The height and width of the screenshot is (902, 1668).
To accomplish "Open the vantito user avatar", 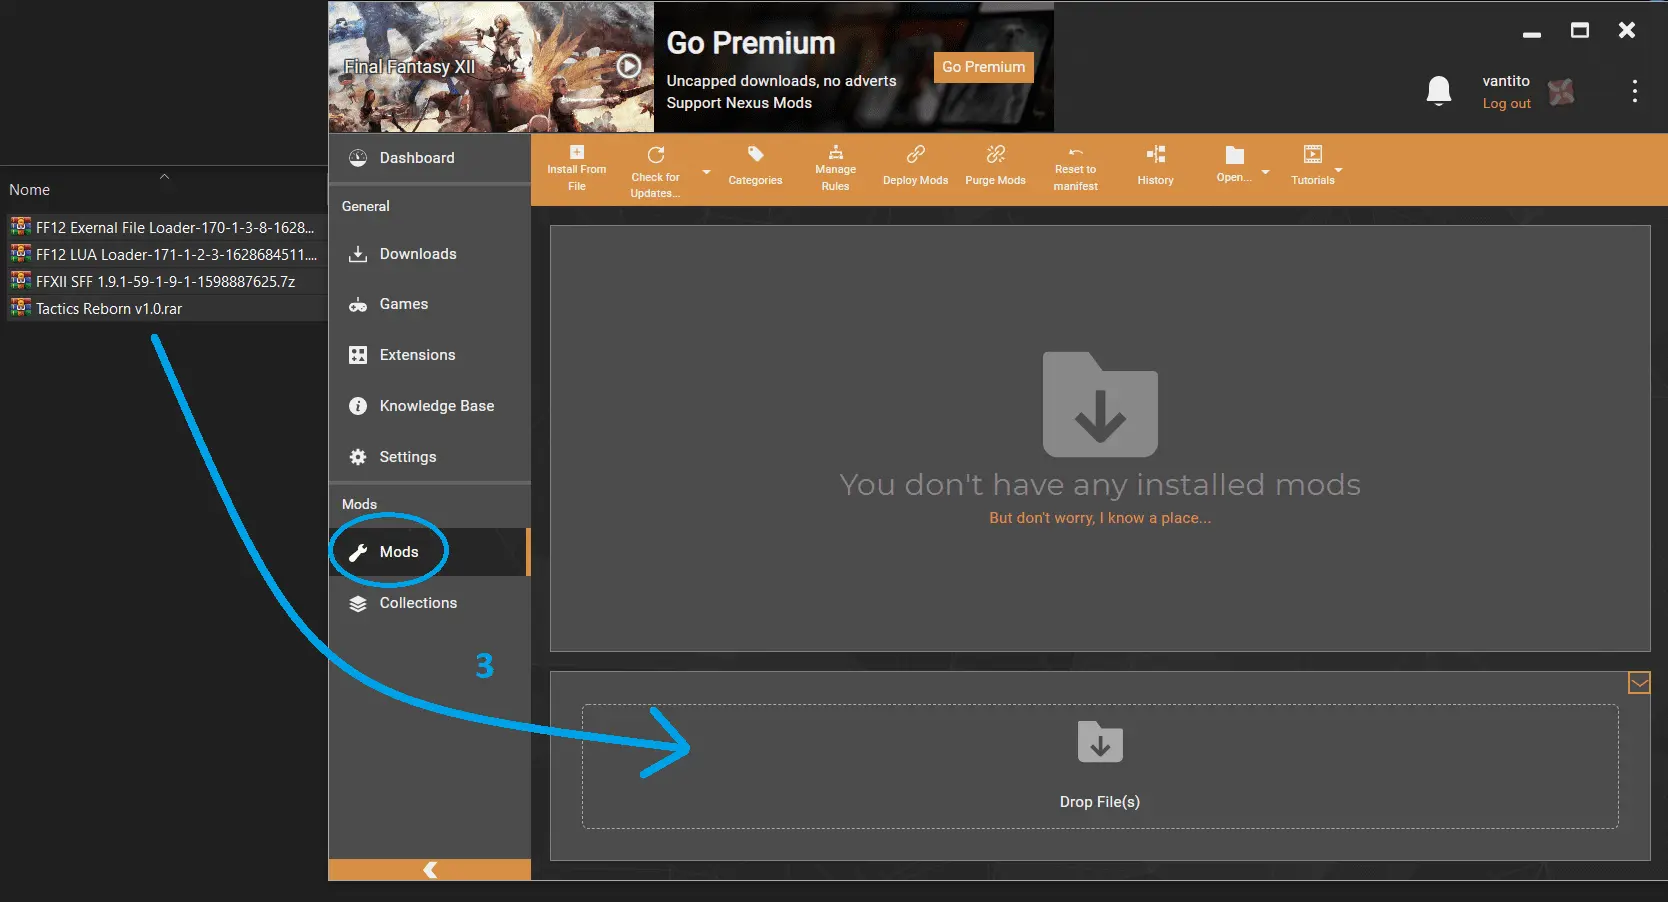I will (1561, 92).
